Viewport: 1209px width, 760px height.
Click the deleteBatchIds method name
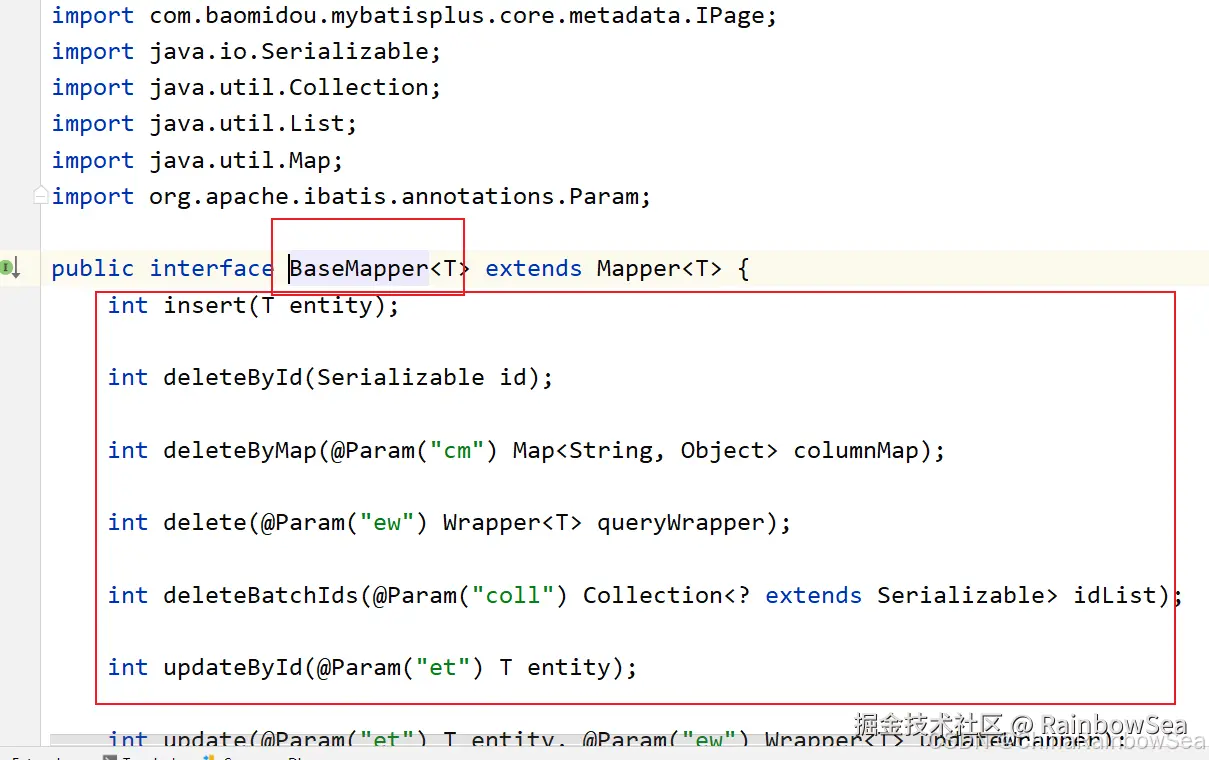coord(261,595)
